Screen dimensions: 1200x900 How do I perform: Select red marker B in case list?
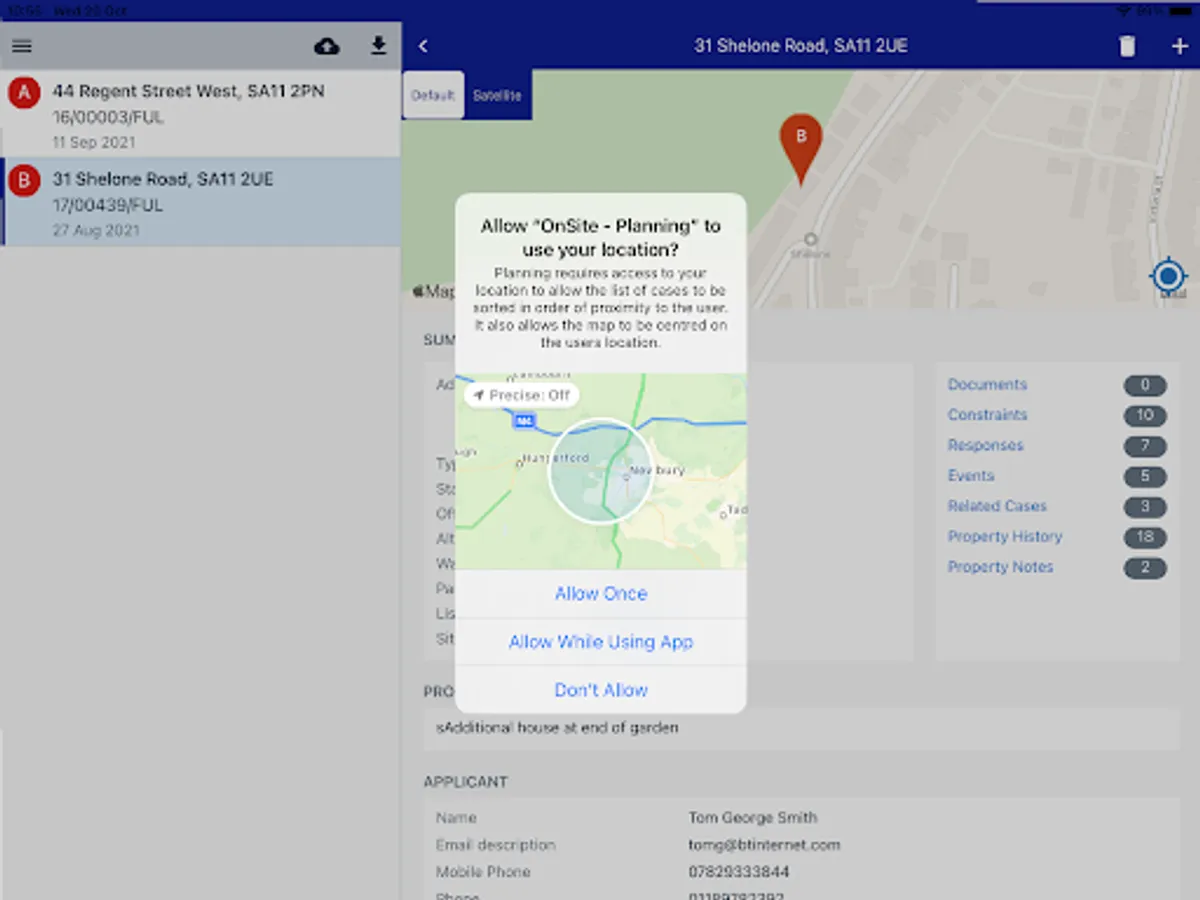24,182
